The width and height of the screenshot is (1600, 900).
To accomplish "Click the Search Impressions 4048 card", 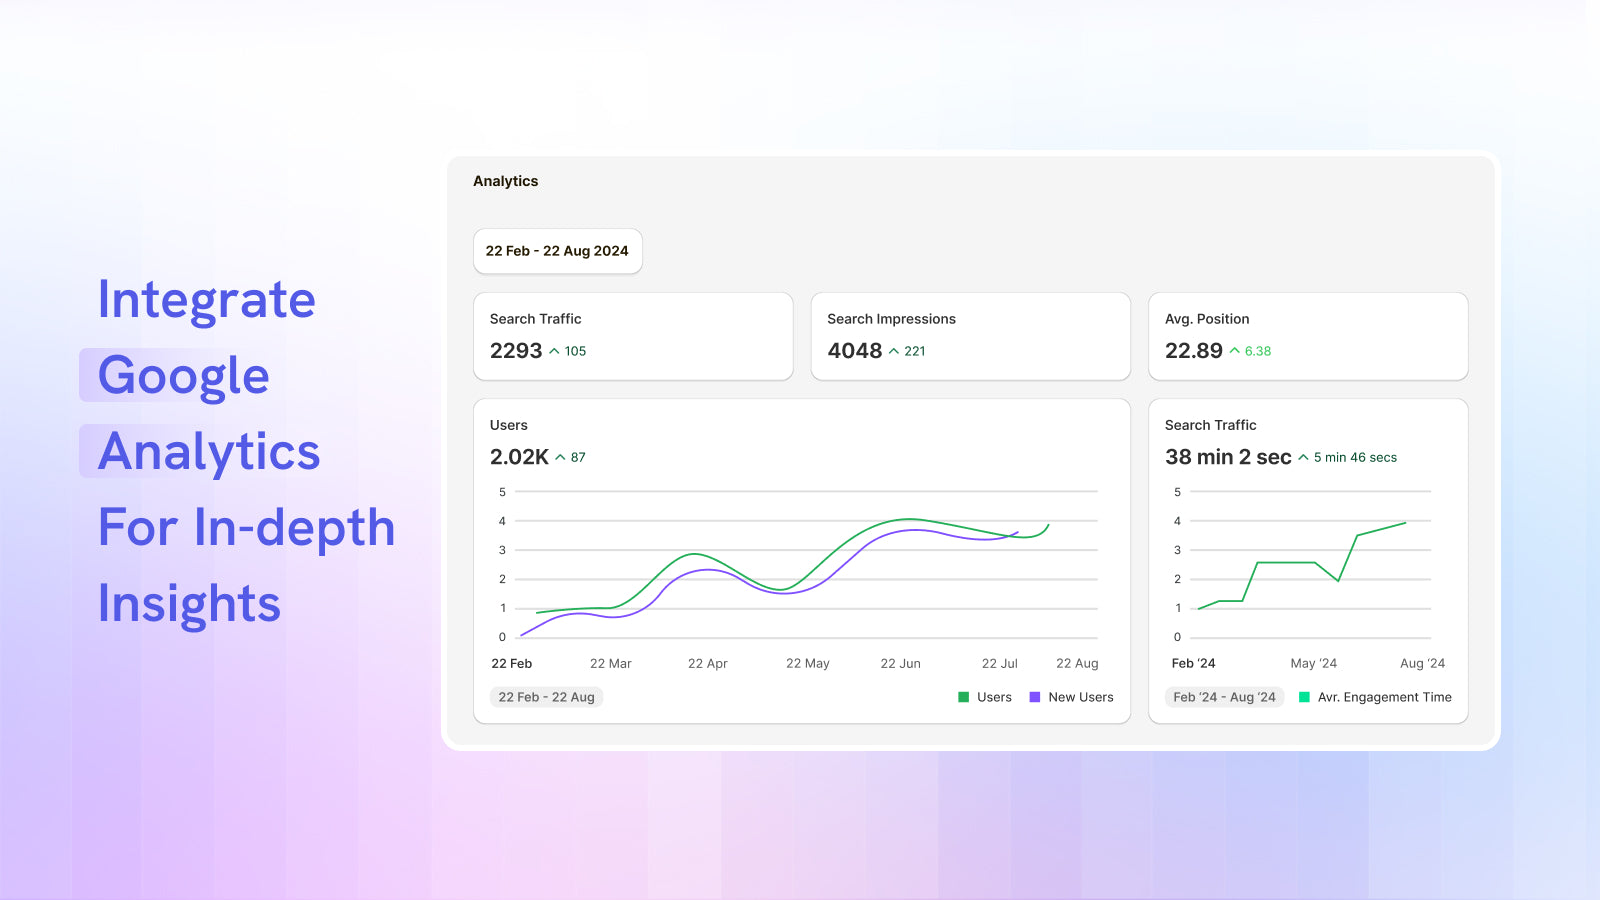I will (970, 336).
